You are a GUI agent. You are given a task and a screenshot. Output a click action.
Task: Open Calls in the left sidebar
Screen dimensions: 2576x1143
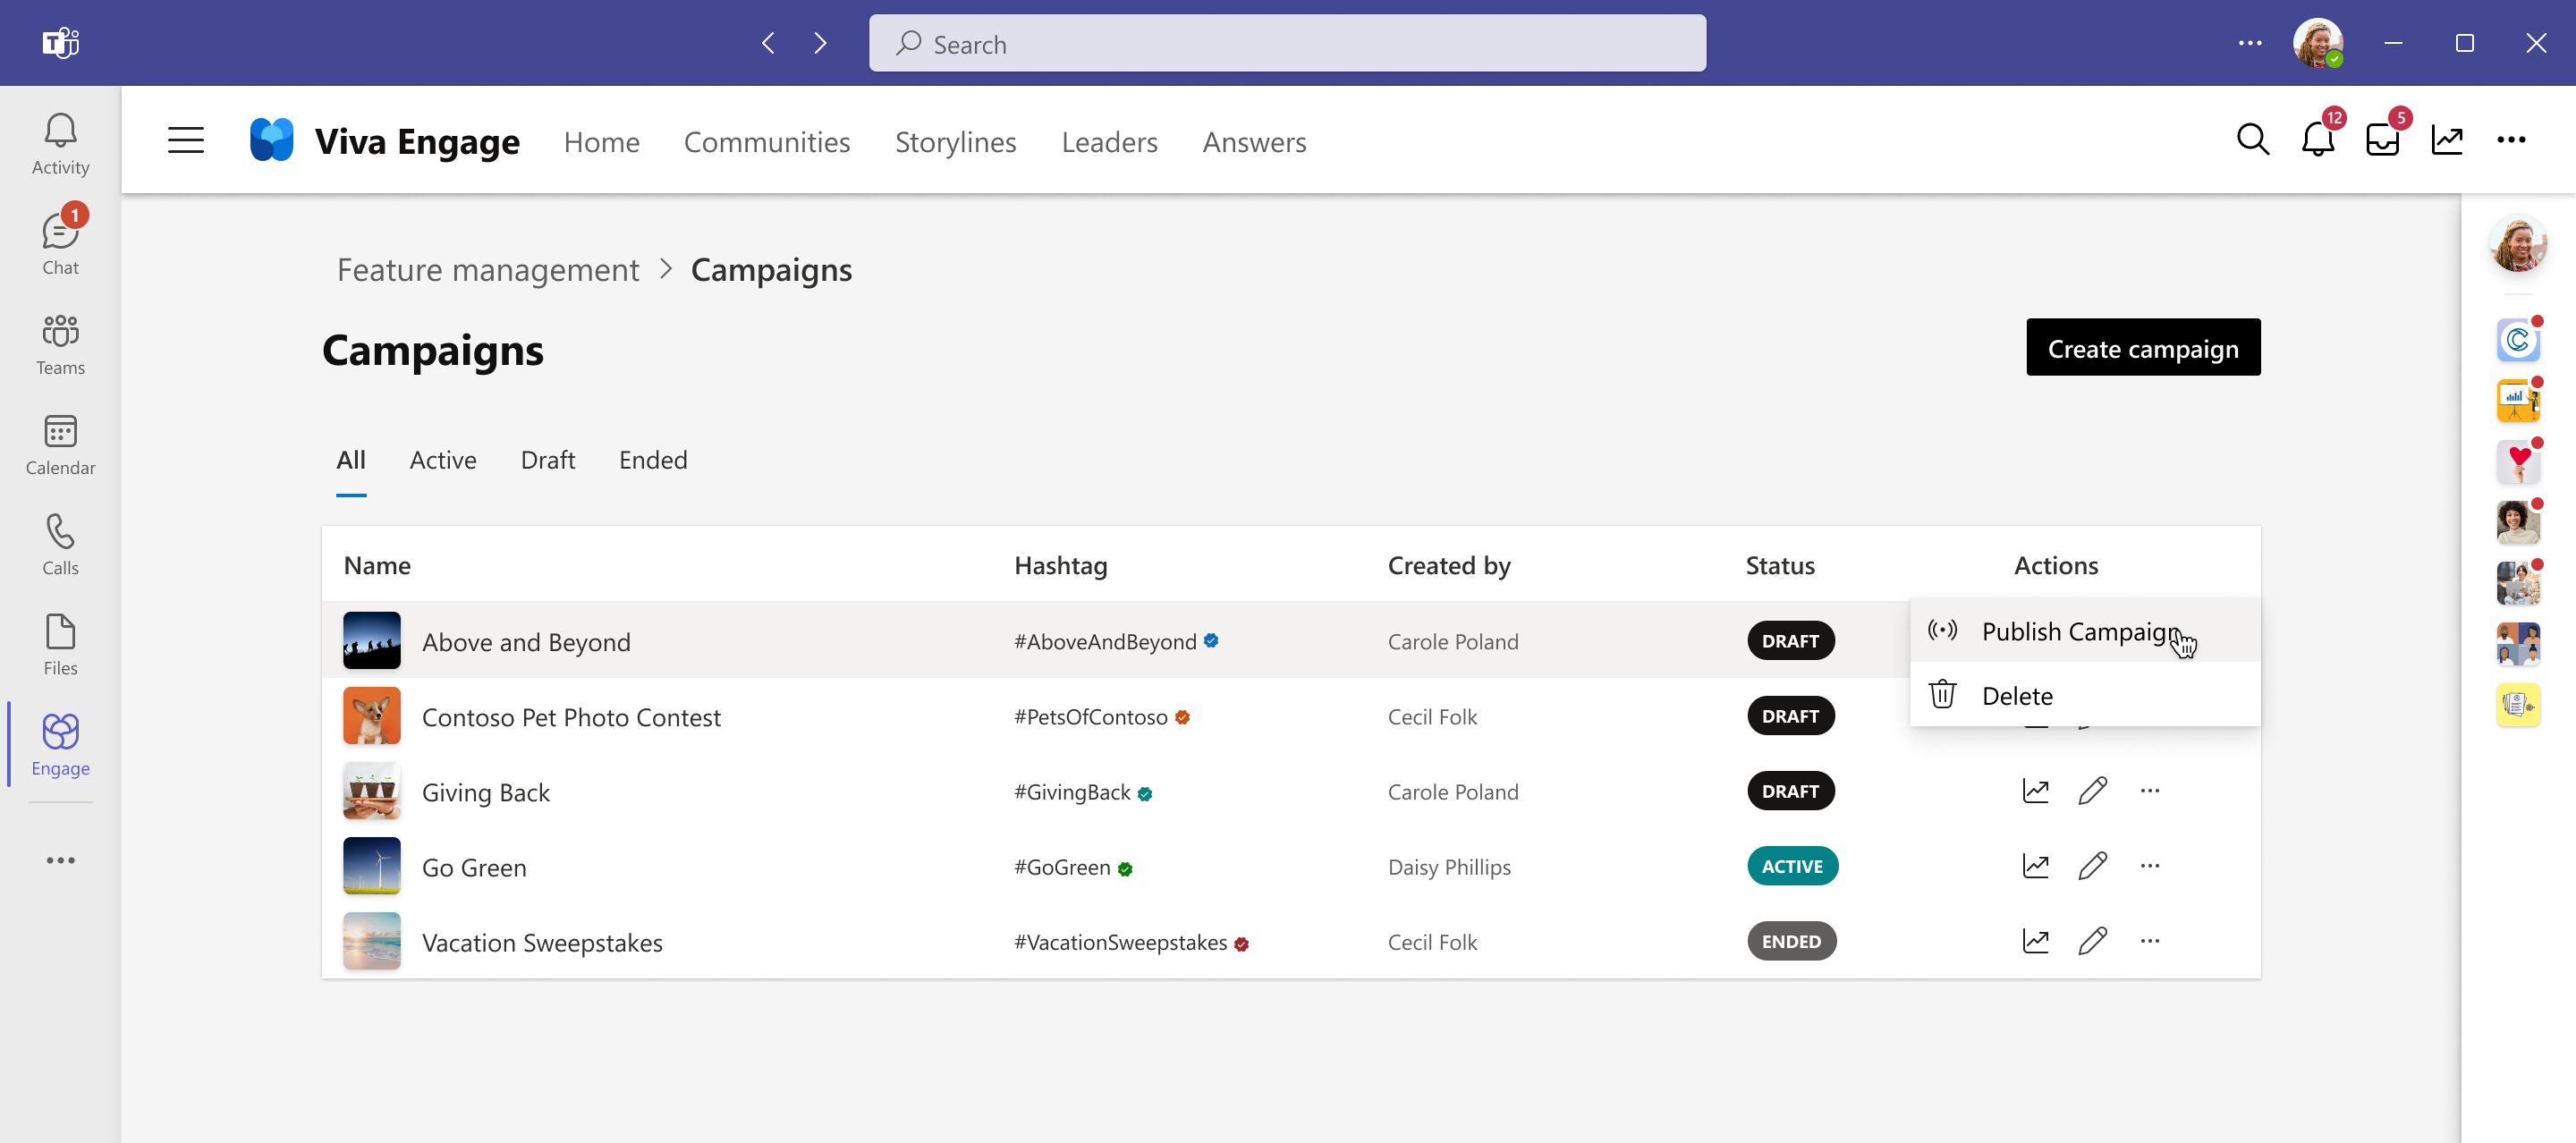(60, 544)
